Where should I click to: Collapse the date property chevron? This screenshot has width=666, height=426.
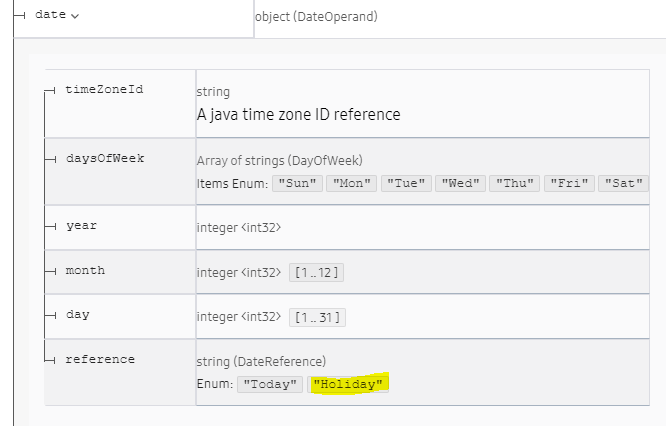coord(75,17)
